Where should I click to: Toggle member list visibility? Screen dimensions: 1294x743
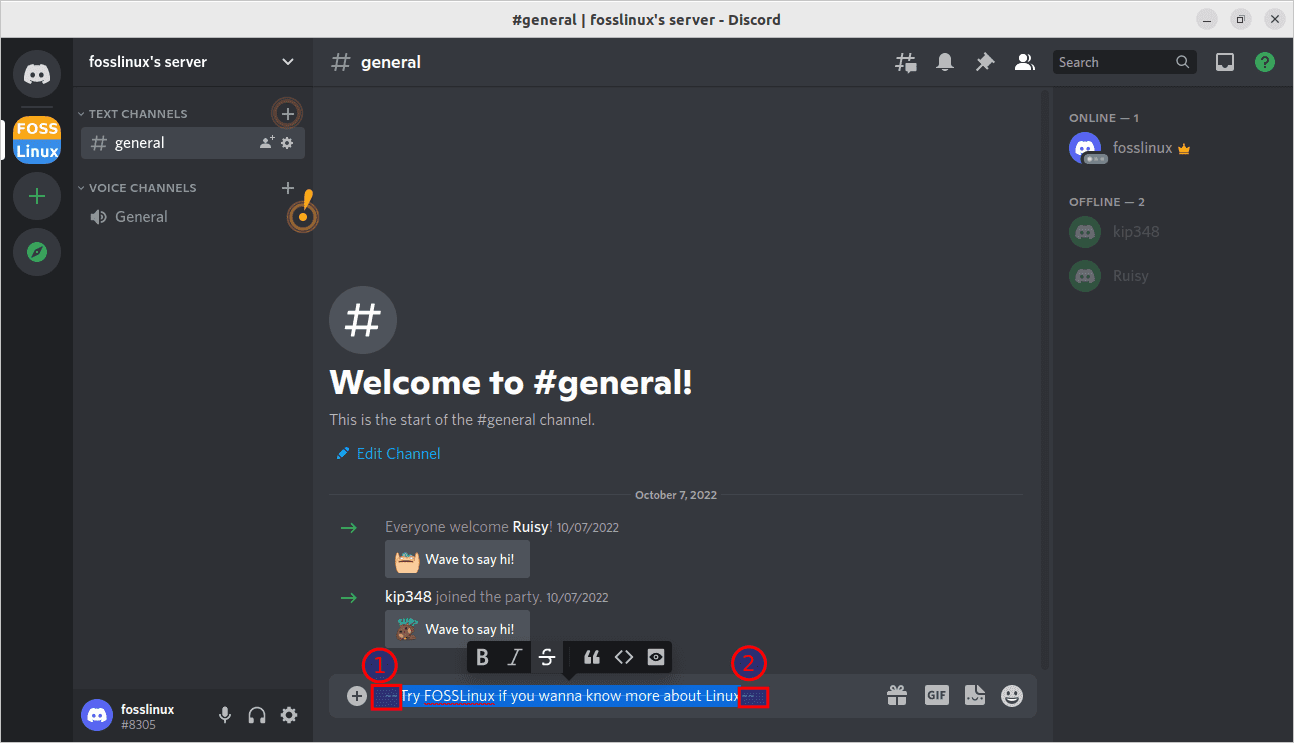pyautogui.click(x=1025, y=62)
